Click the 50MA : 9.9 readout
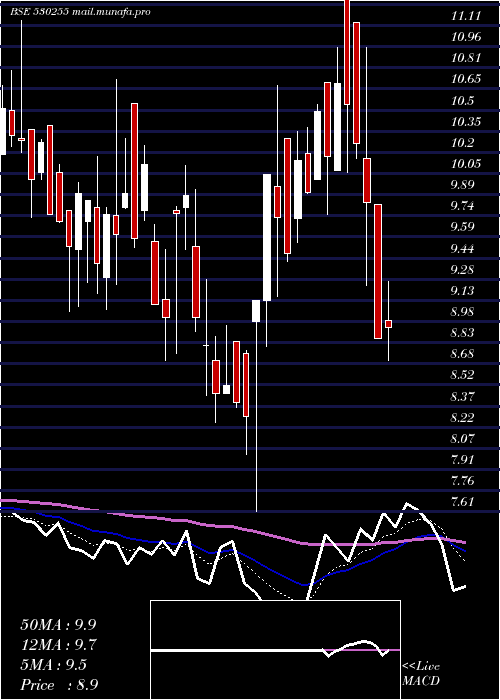 pos(58,625)
